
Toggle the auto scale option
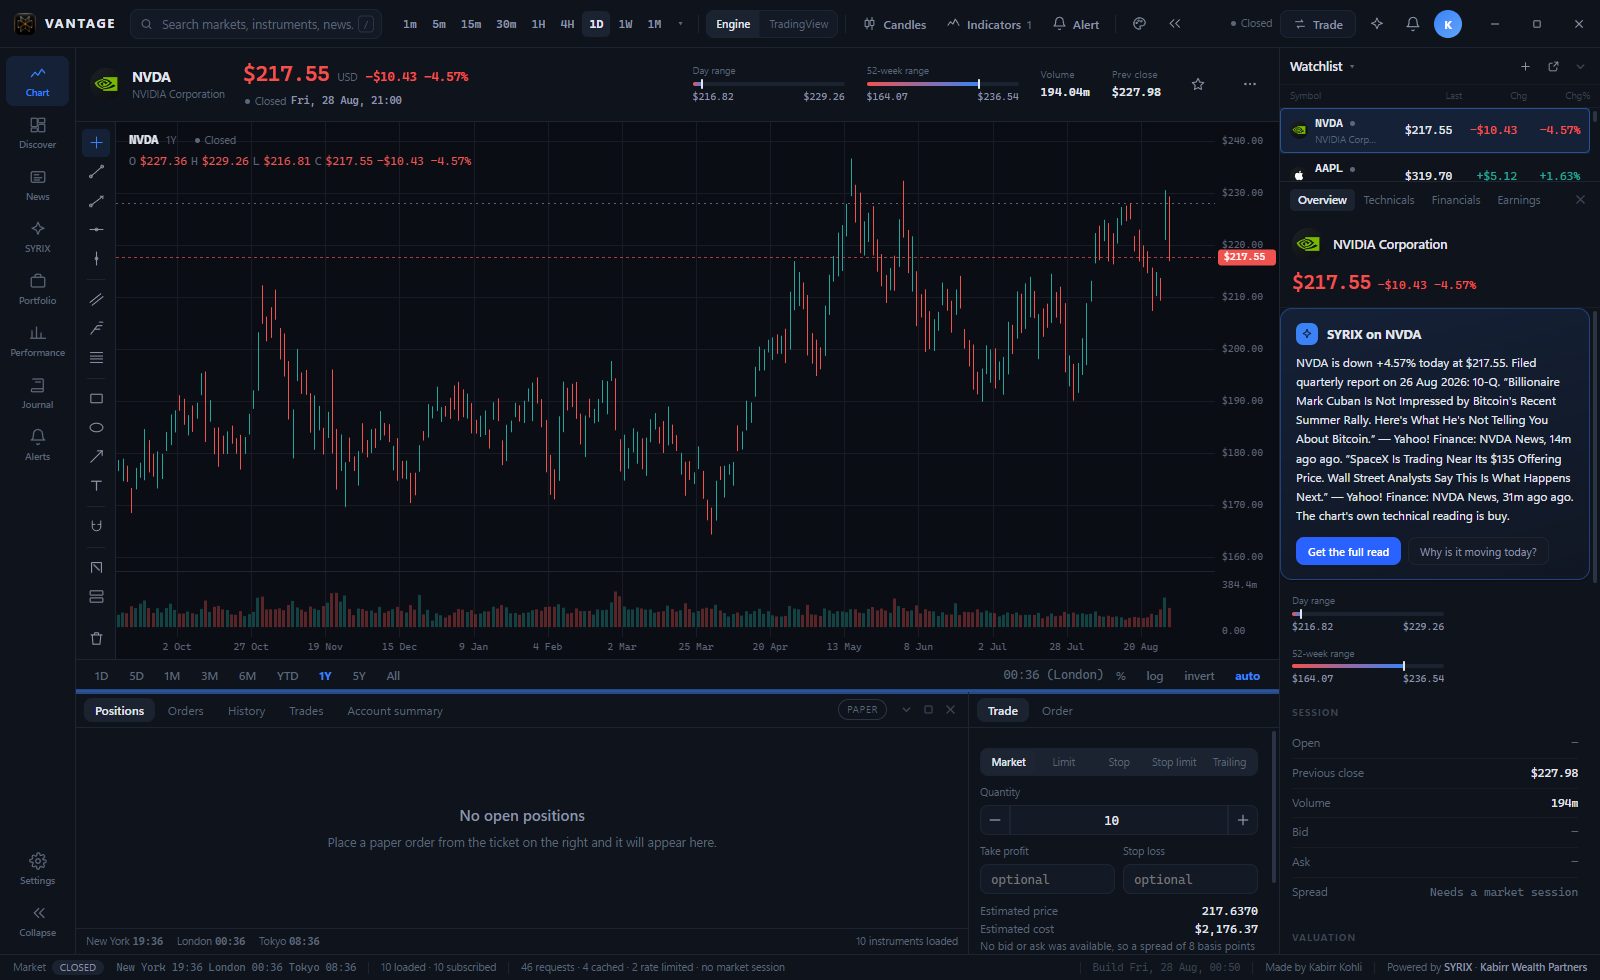(x=1247, y=676)
